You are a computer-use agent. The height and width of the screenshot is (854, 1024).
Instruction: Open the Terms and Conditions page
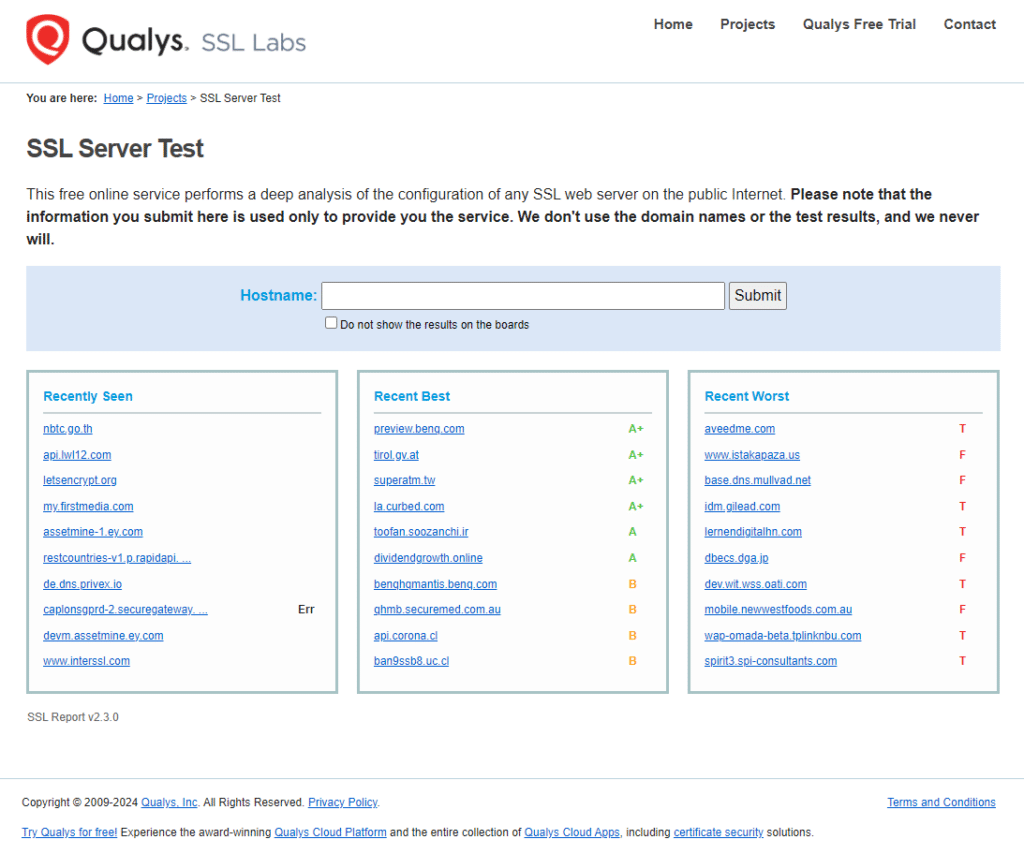941,802
